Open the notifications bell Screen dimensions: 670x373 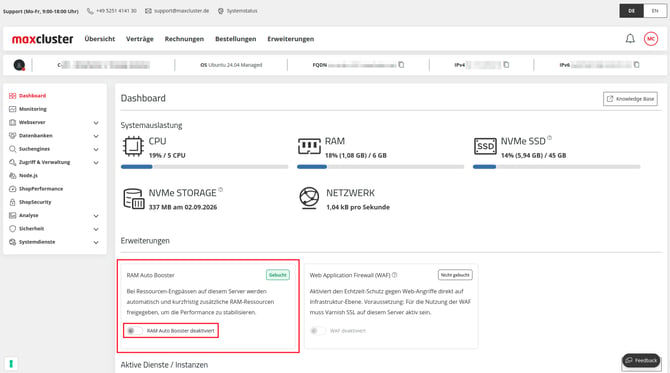click(x=630, y=39)
